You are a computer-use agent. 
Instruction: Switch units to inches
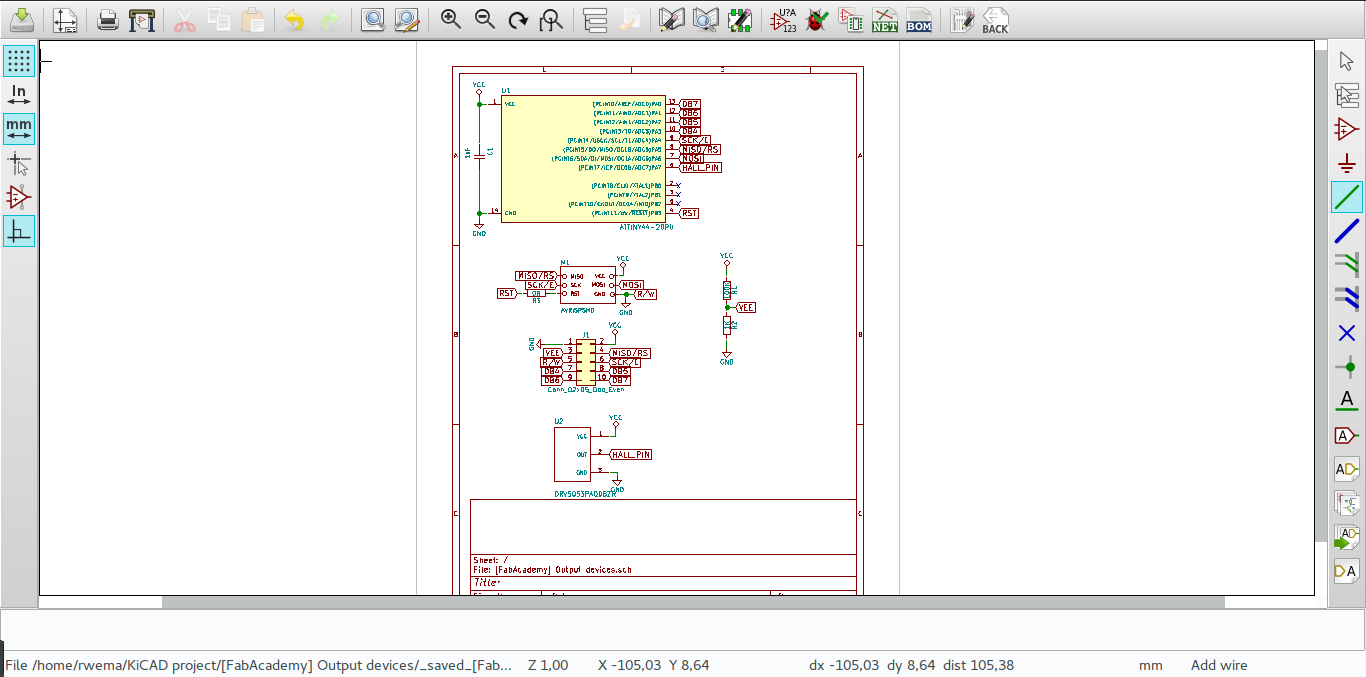(x=18, y=93)
